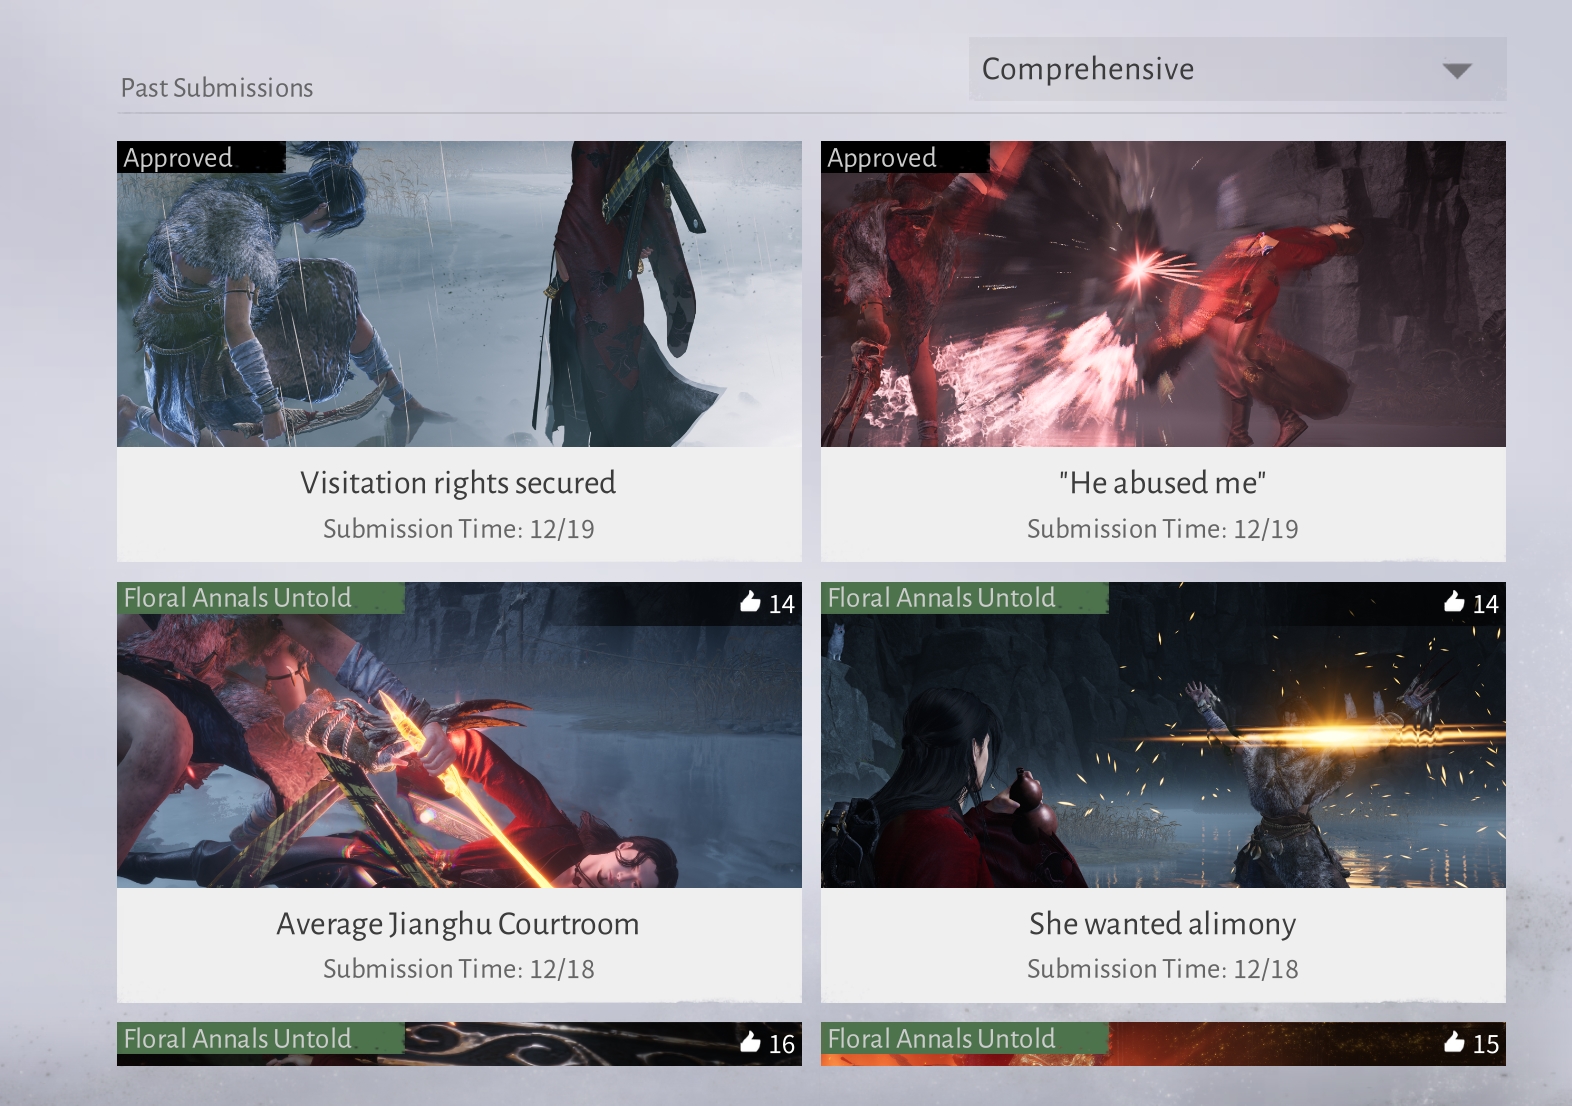The image size is (1572, 1106).
Task: Click Approved badge on Visitation rights secured
Action: (201, 157)
